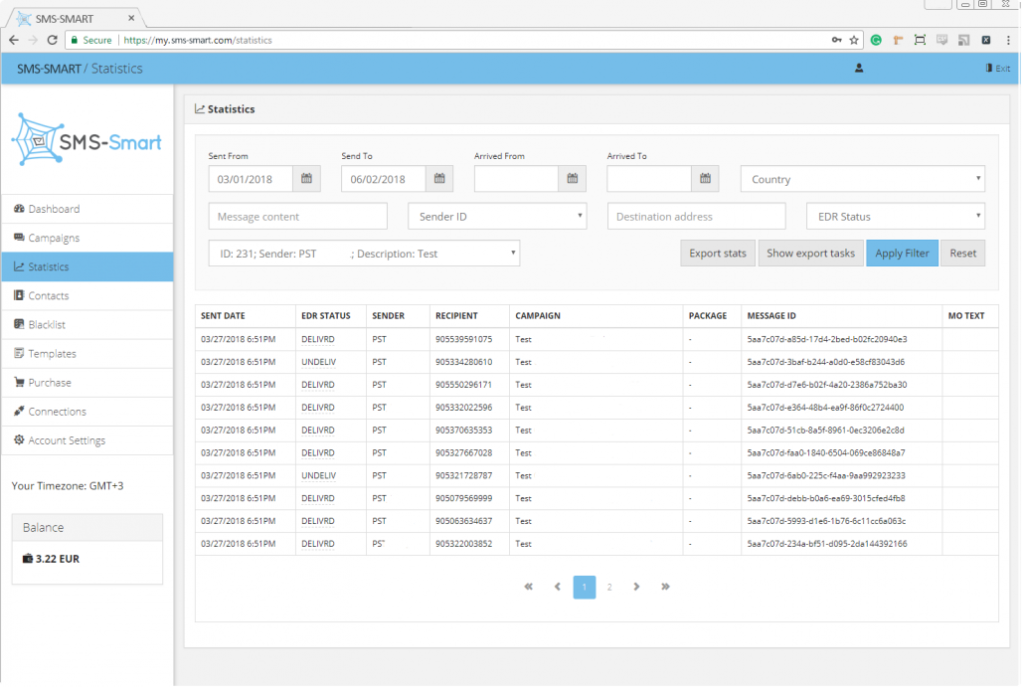
Task: Click message ID ending 069ce86848a7
Action: [826, 453]
